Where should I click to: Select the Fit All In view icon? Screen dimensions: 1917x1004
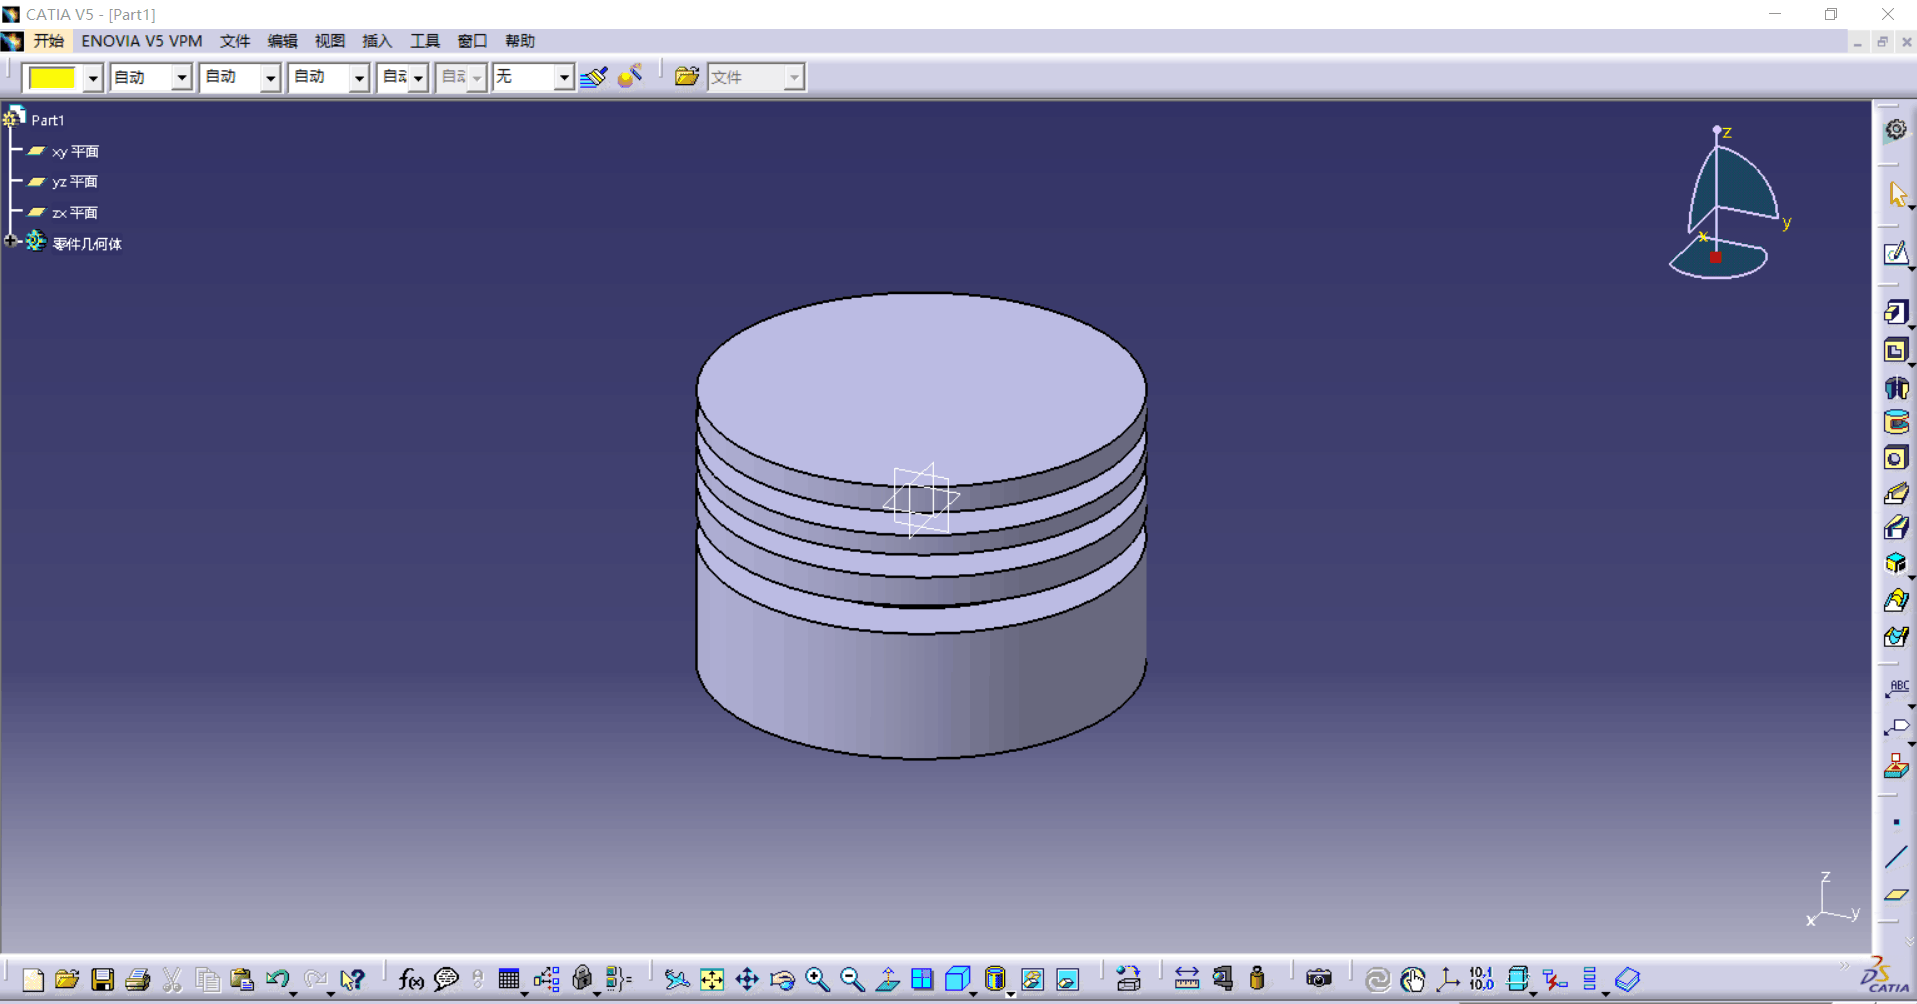point(712,980)
